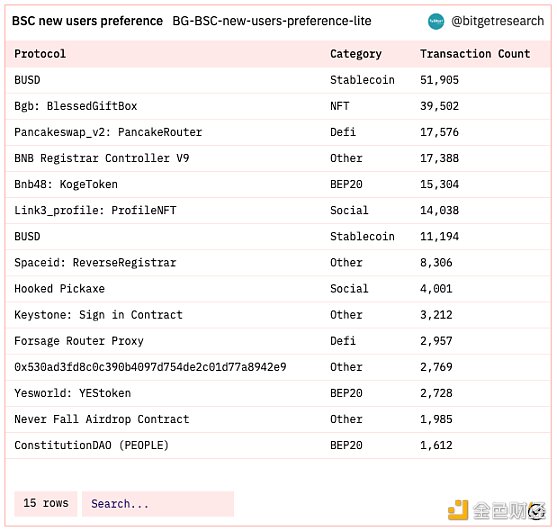
Task: Open the BG-BSC-new-users-preference-lite query link
Action: (x=272, y=21)
